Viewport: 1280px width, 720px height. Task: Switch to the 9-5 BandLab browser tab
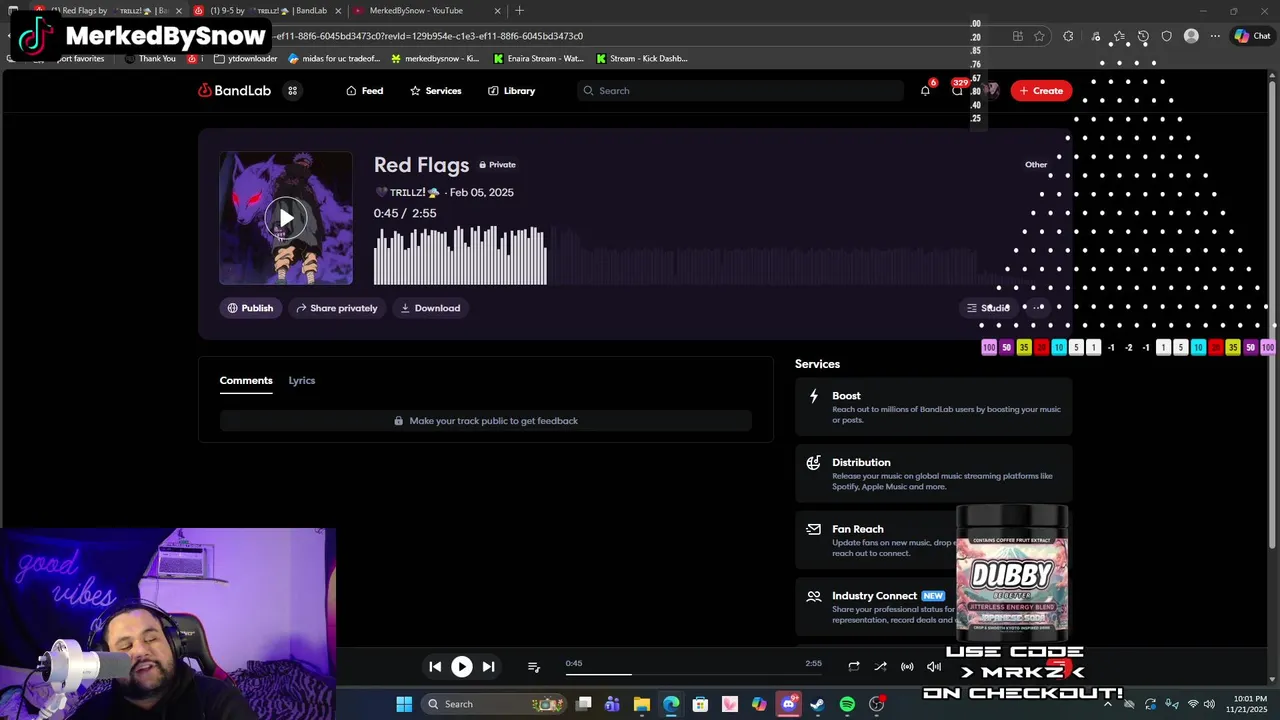click(266, 11)
